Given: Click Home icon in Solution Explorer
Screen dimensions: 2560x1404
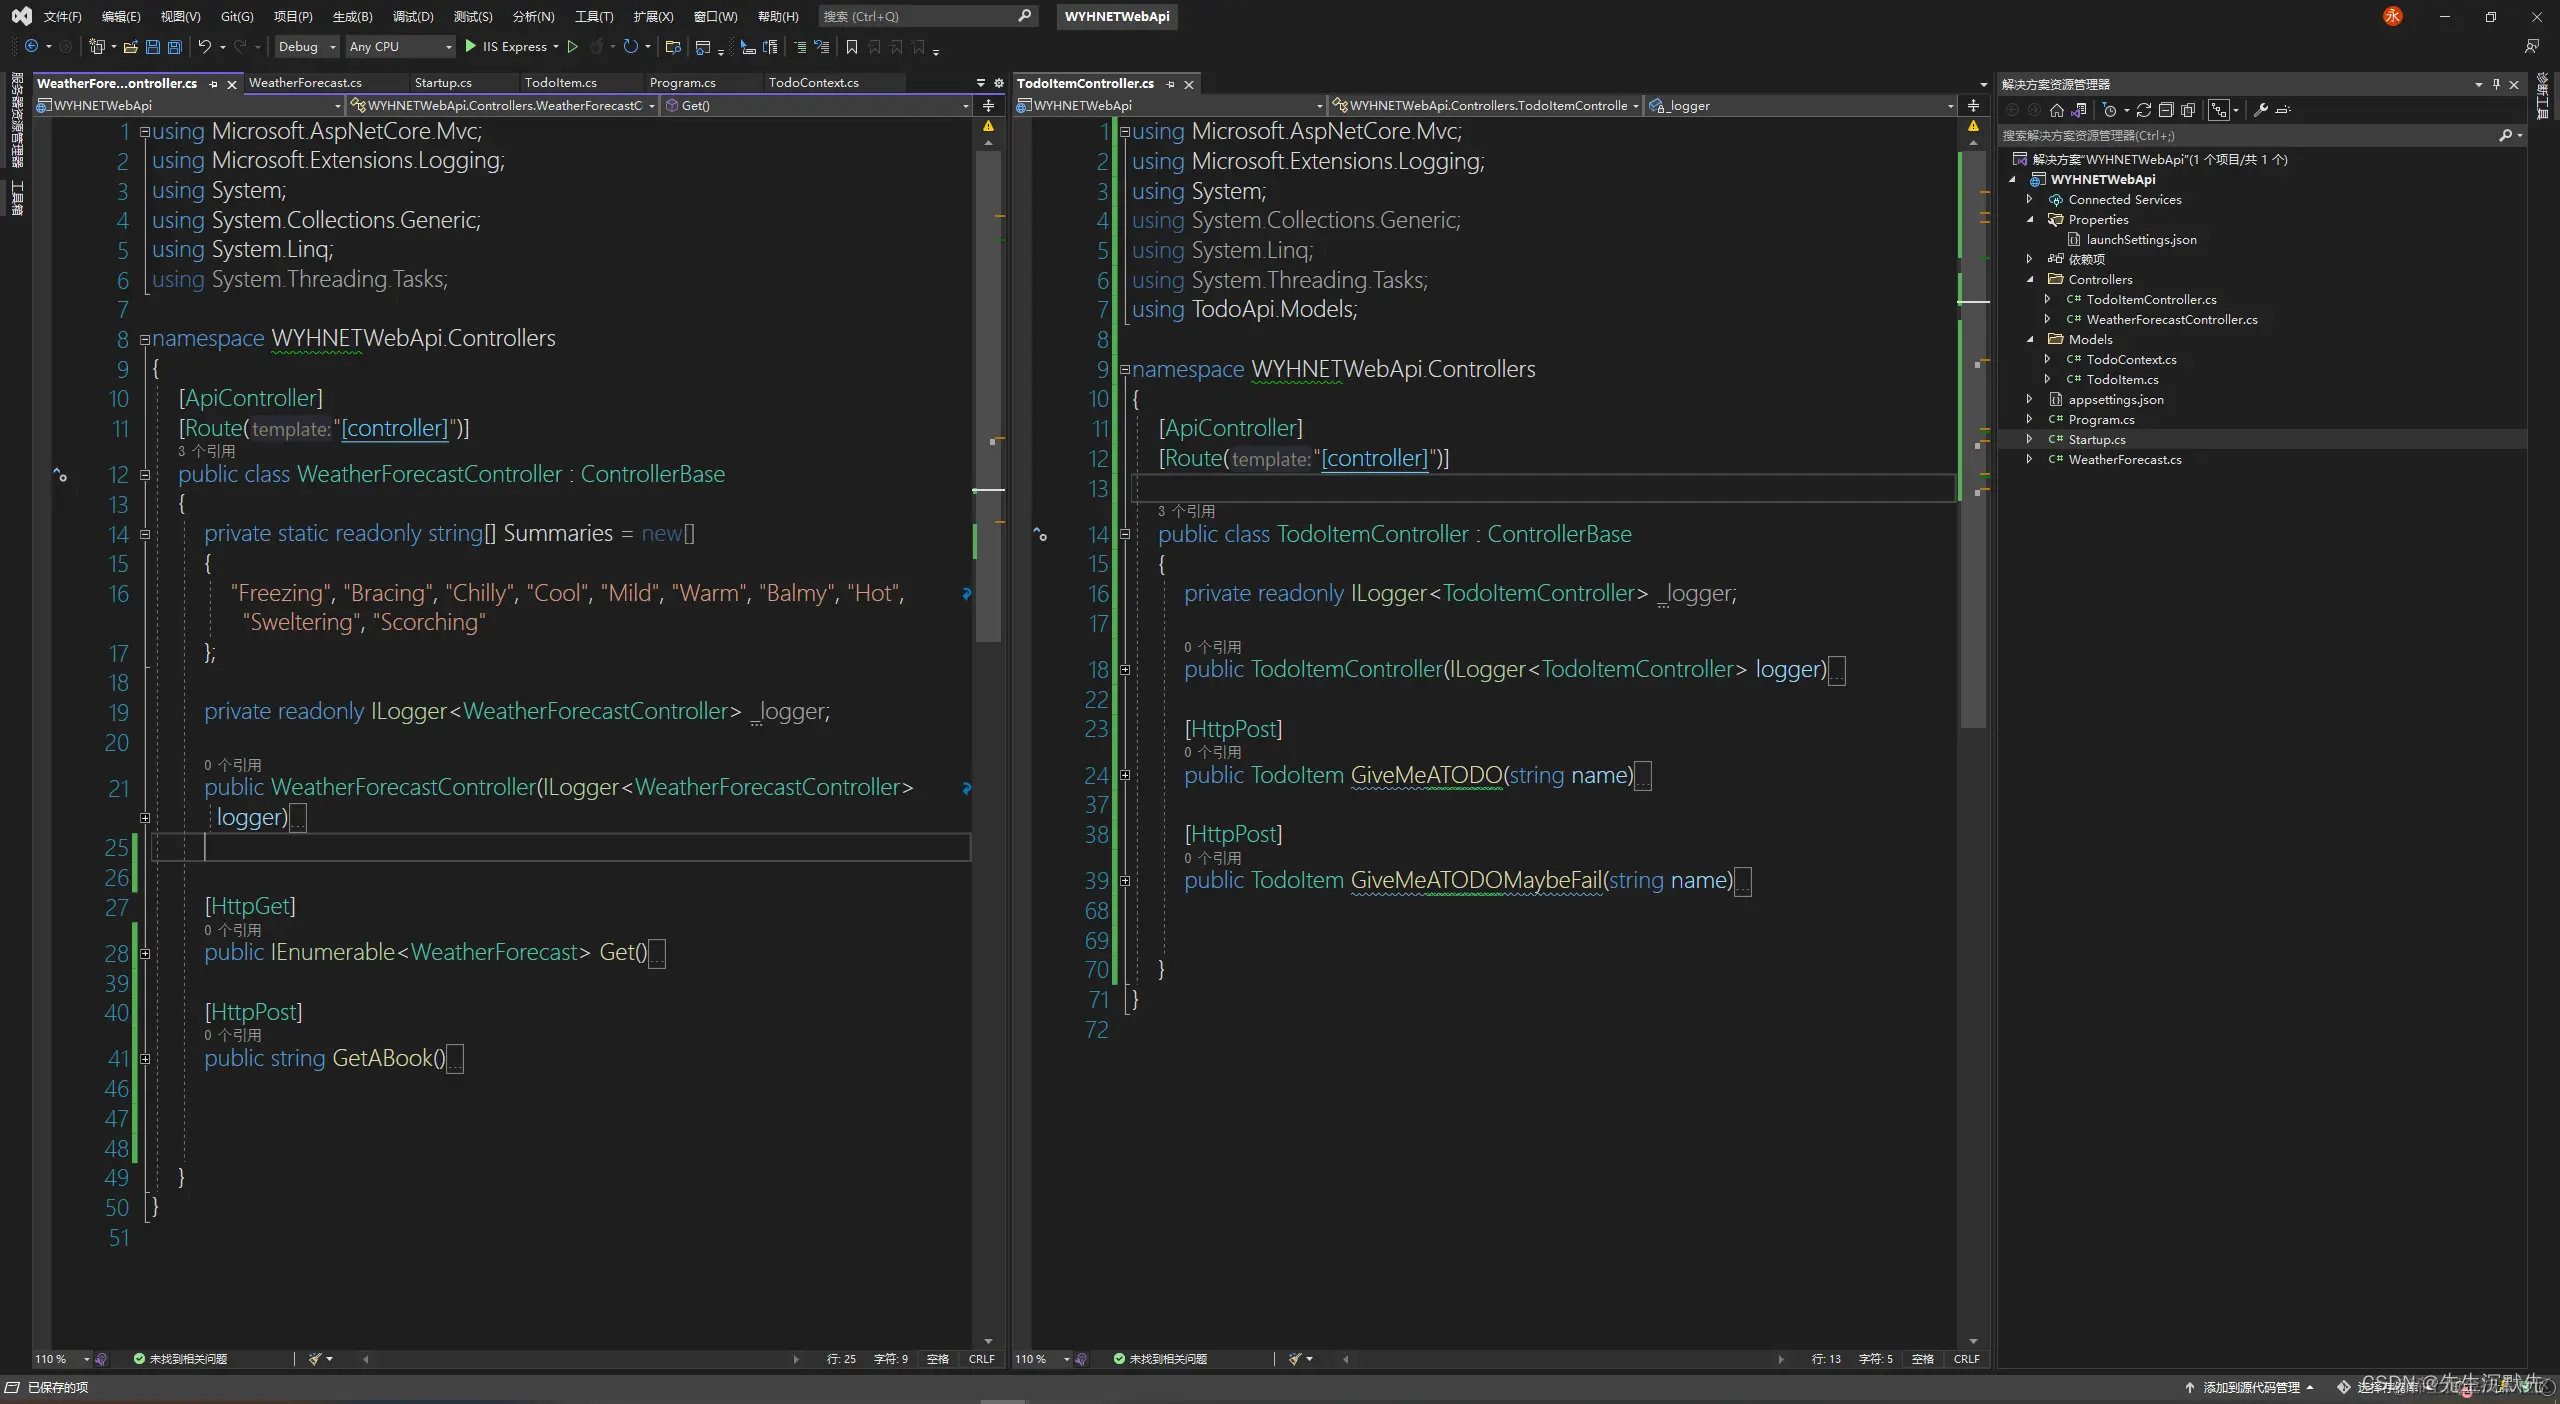Looking at the screenshot, I should pyautogui.click(x=2056, y=110).
